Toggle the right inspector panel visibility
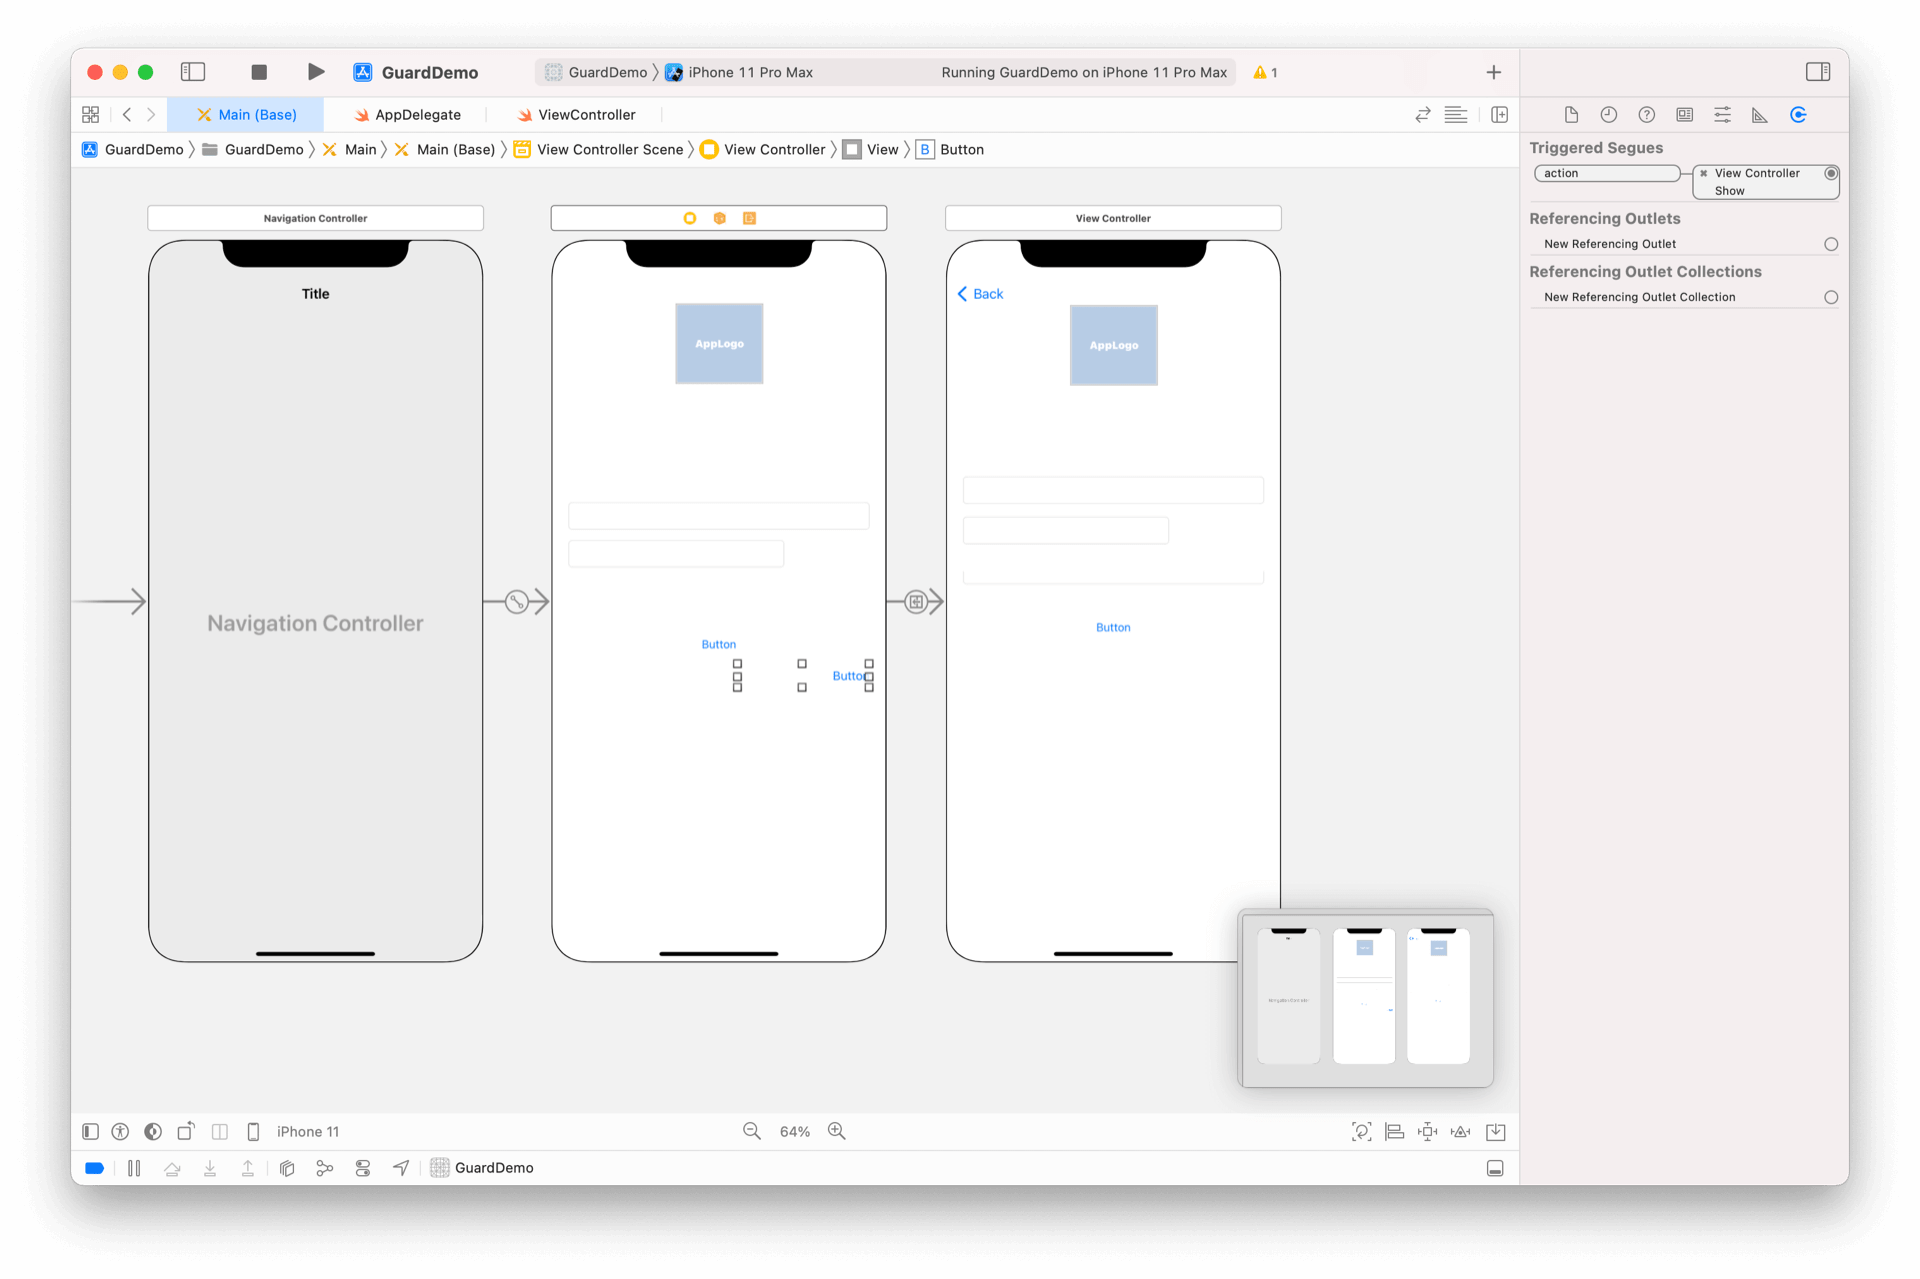Screen dimensions: 1920x1279 pyautogui.click(x=1817, y=72)
